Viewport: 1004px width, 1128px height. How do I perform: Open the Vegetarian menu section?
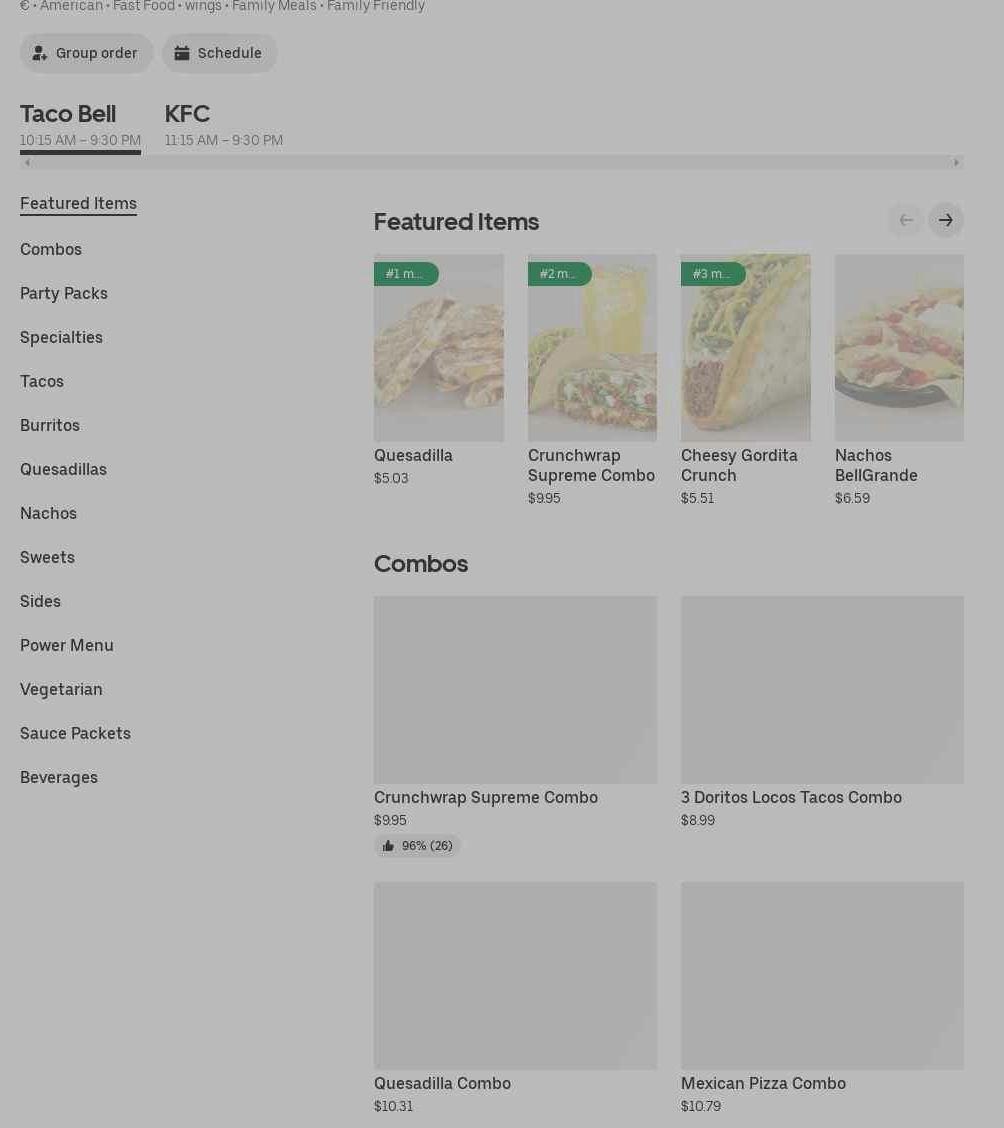(x=61, y=689)
